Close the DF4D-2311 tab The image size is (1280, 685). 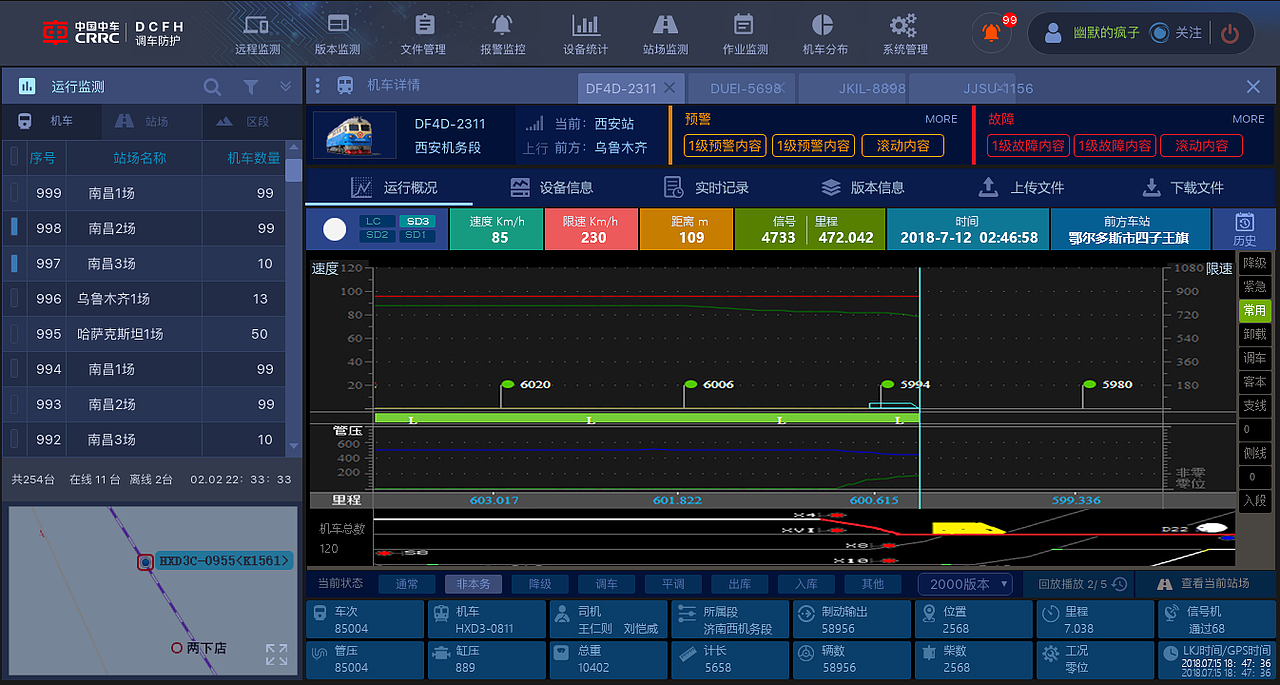coord(670,87)
